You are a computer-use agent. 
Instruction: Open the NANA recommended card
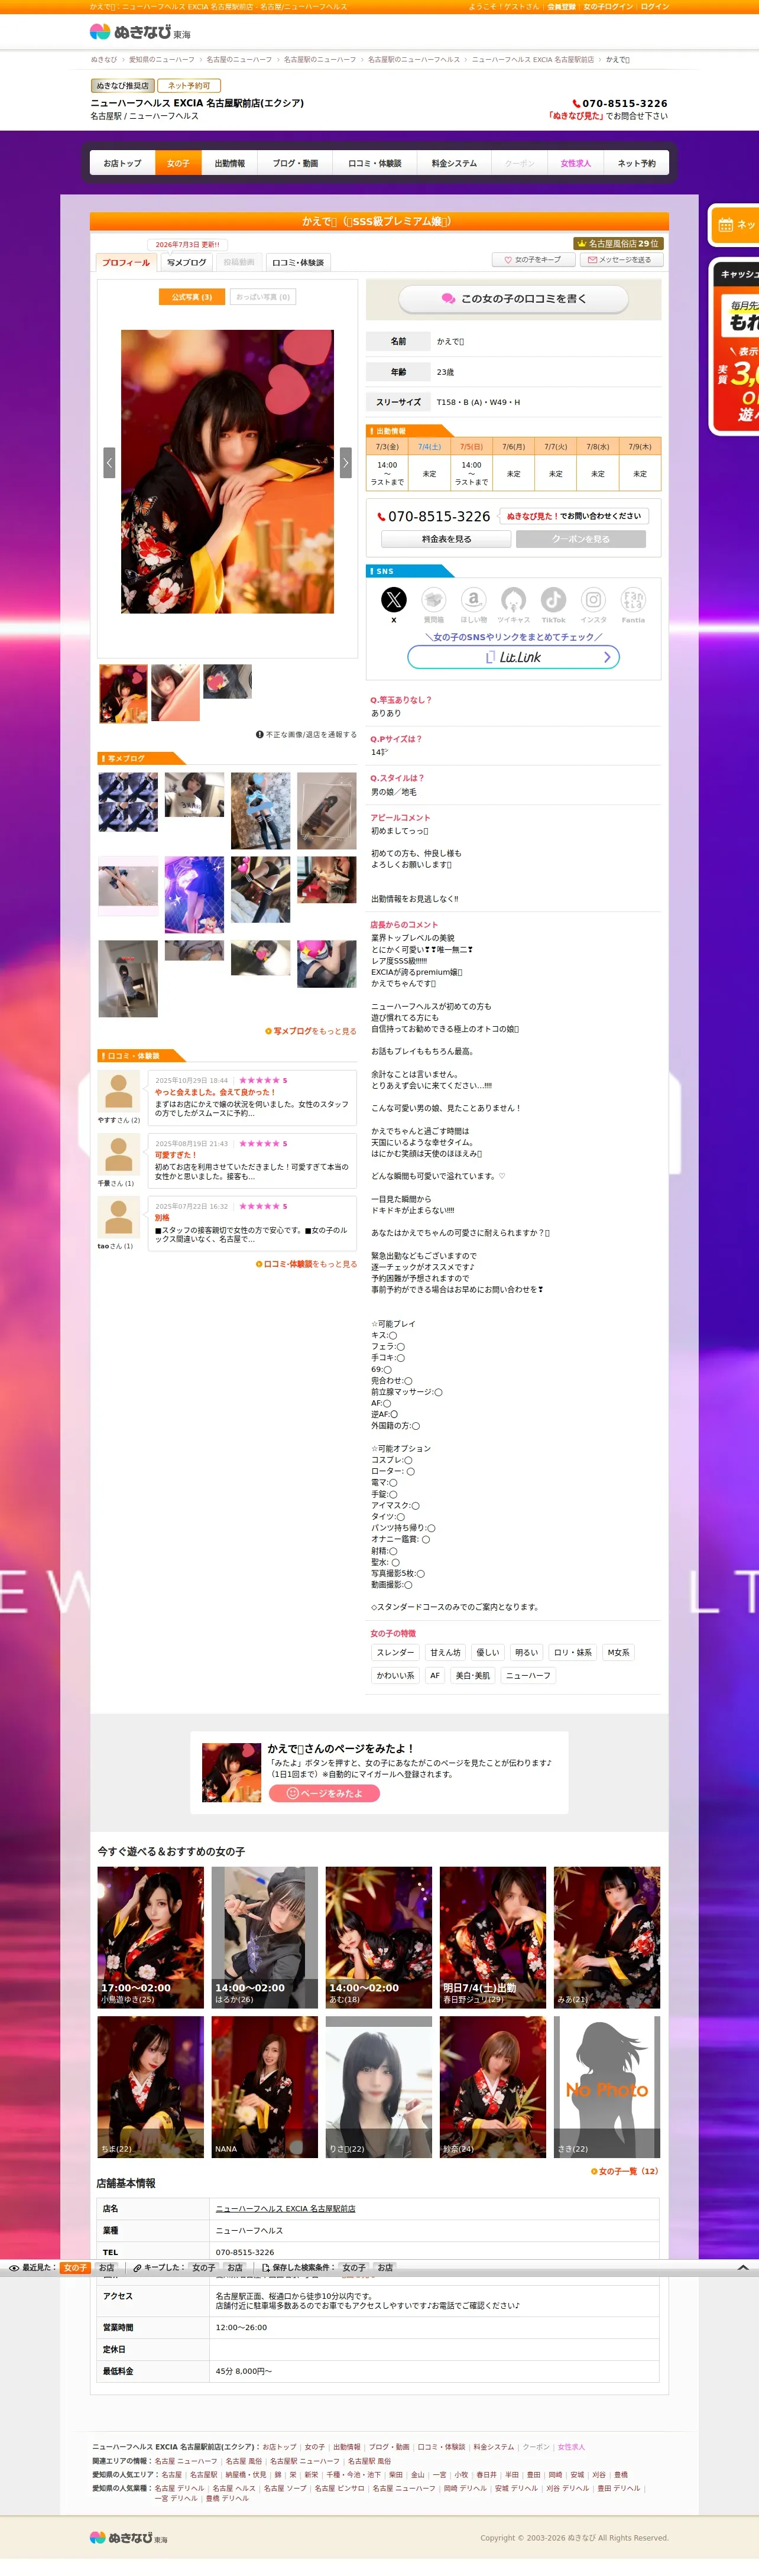[x=265, y=2086]
